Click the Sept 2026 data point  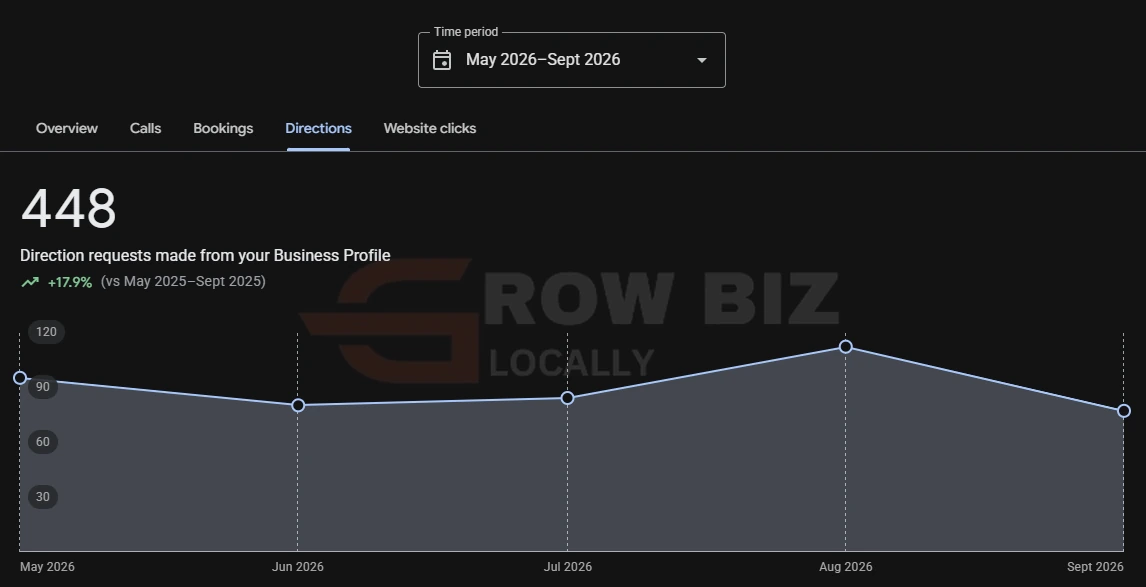pos(1124,411)
